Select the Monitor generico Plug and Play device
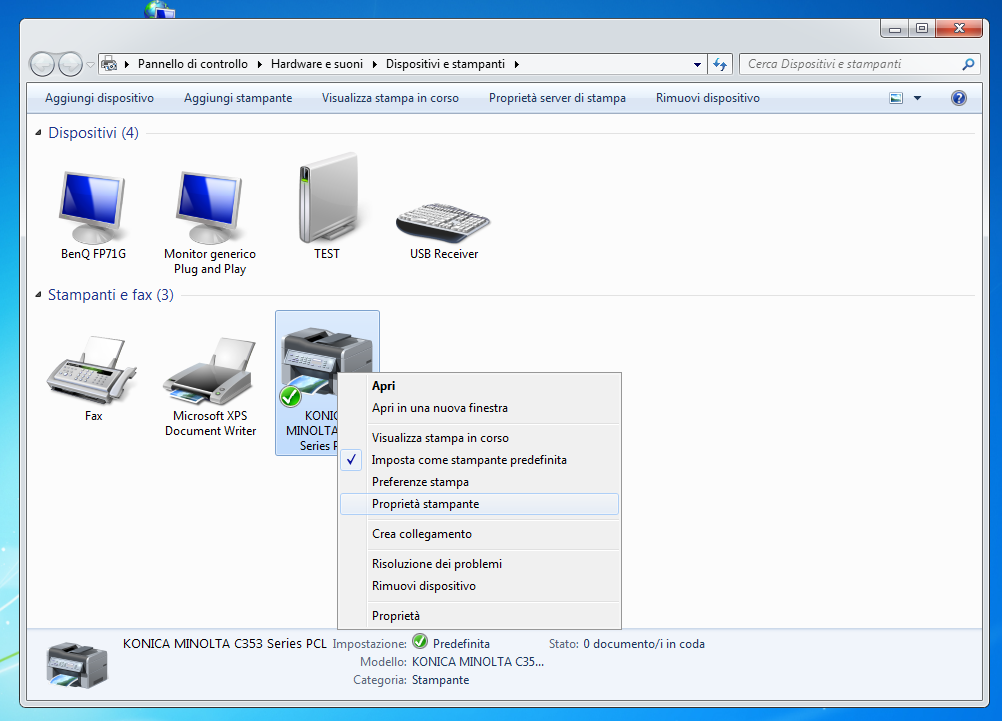Screen dimensions: 1002x721 (x=210, y=208)
